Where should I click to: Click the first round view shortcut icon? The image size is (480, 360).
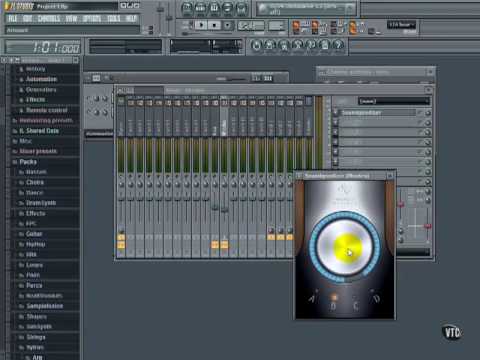(x=187, y=8)
